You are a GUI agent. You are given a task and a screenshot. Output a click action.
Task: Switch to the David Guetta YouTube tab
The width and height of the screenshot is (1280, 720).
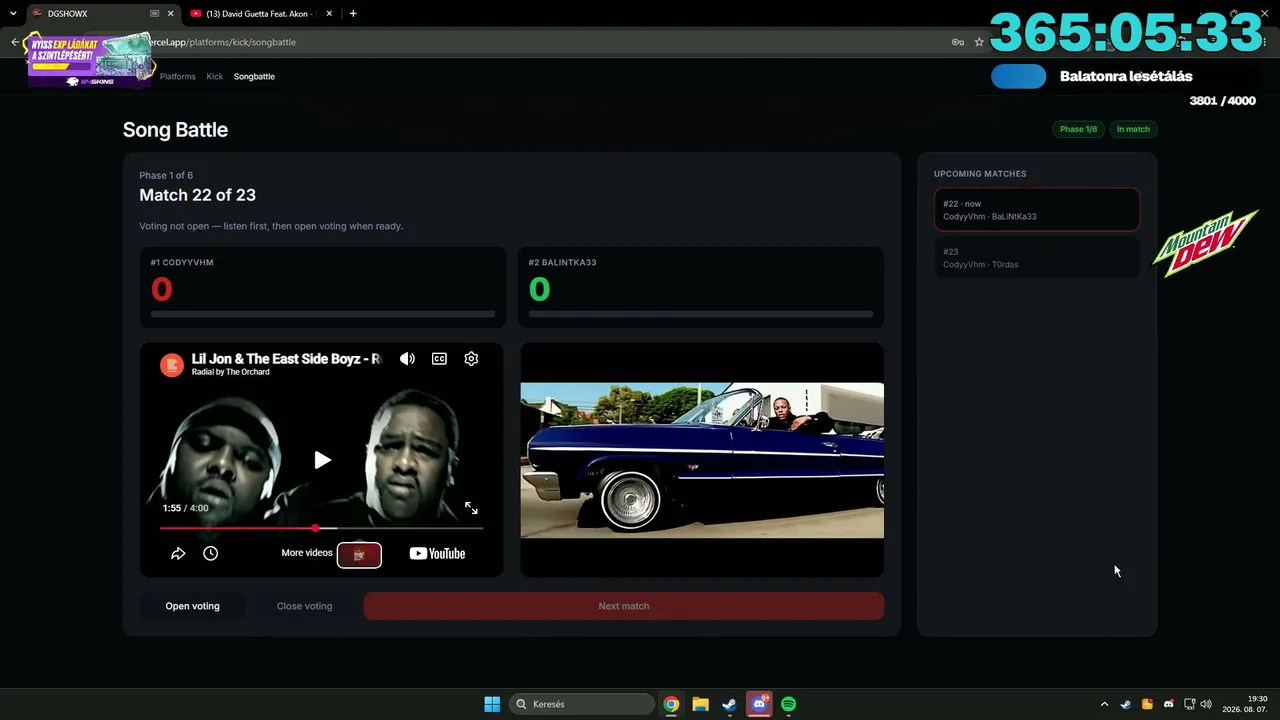point(260,14)
